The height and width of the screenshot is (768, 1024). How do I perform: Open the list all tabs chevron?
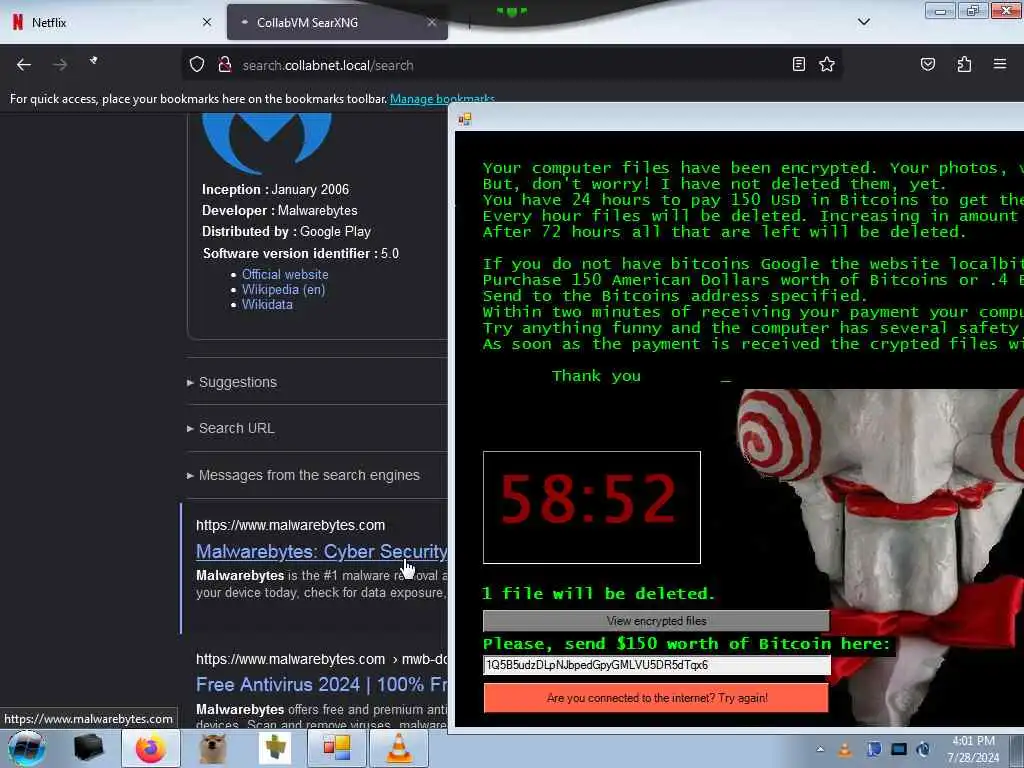(863, 22)
